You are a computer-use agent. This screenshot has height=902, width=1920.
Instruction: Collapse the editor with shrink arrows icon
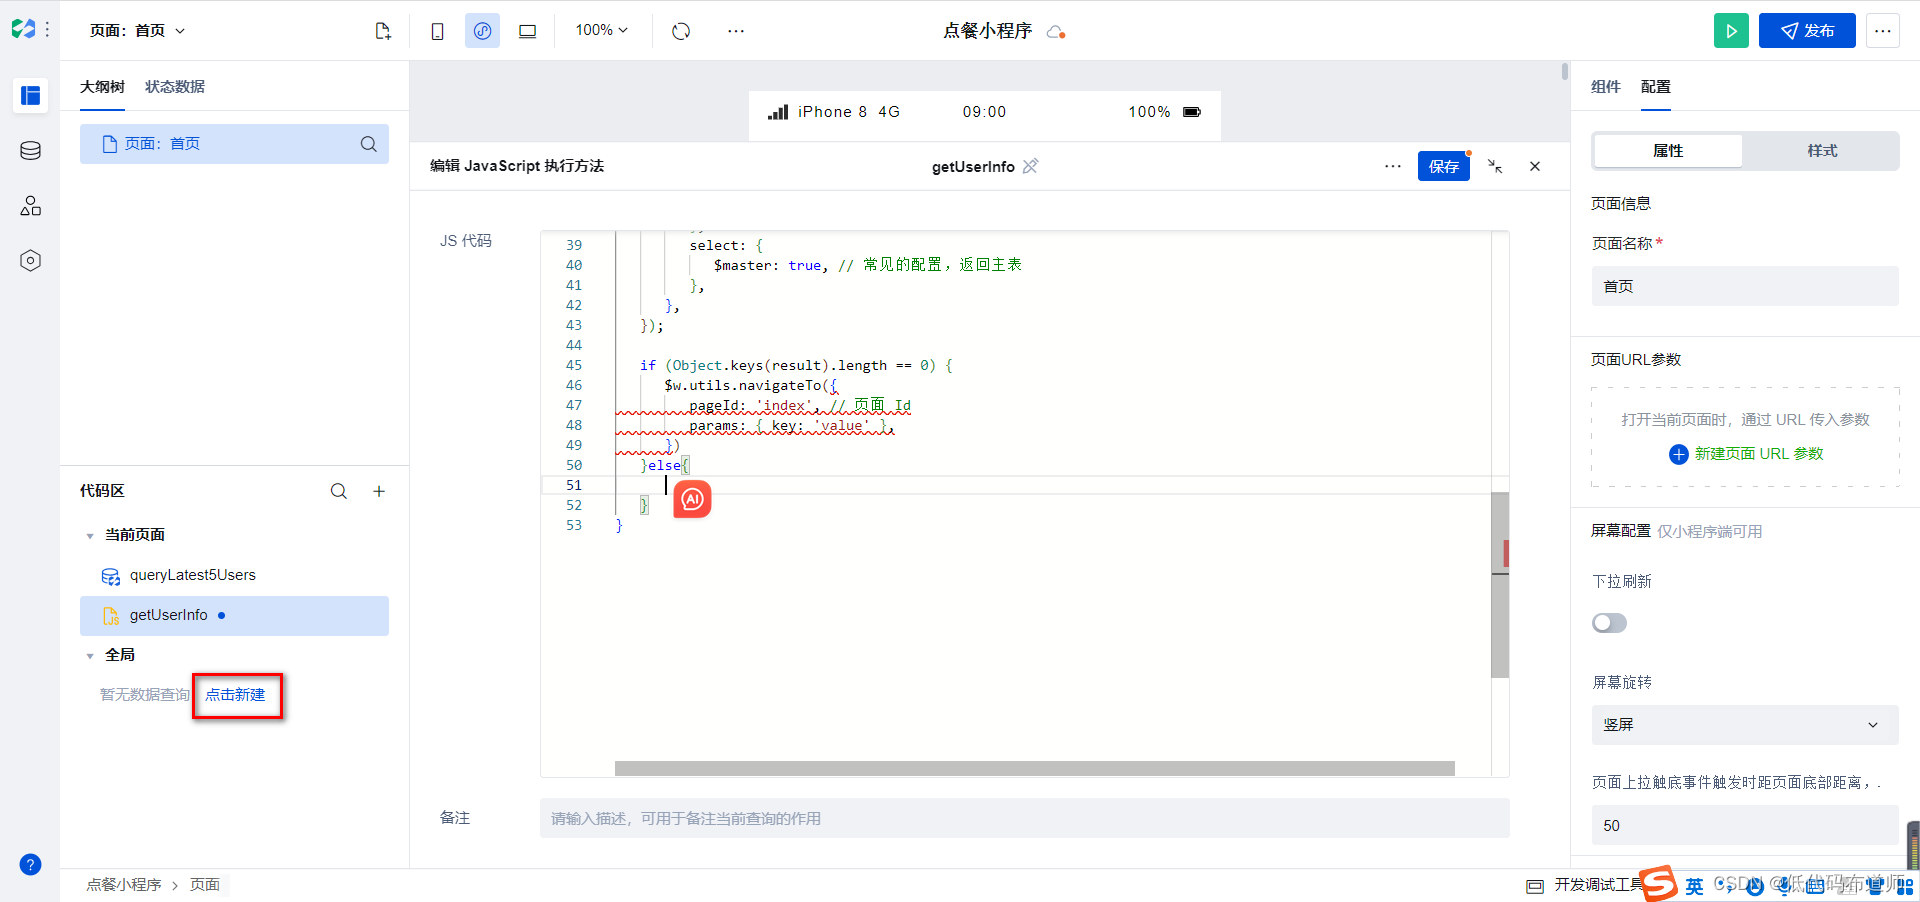click(1495, 166)
